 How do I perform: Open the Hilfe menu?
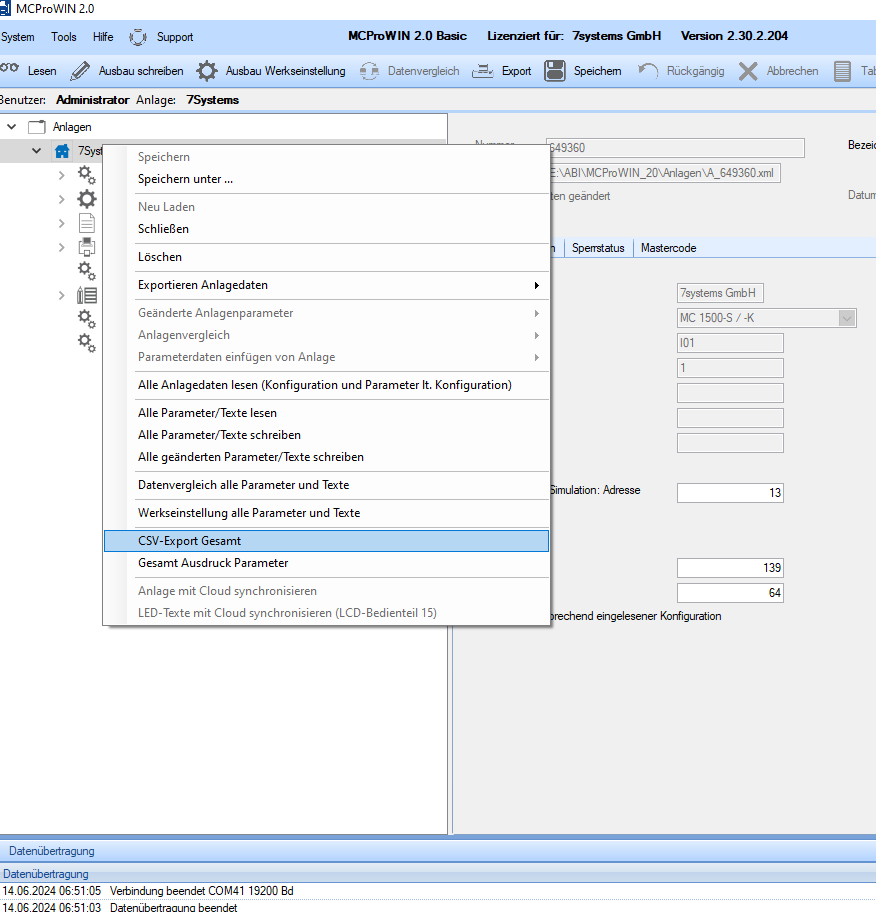pos(103,37)
